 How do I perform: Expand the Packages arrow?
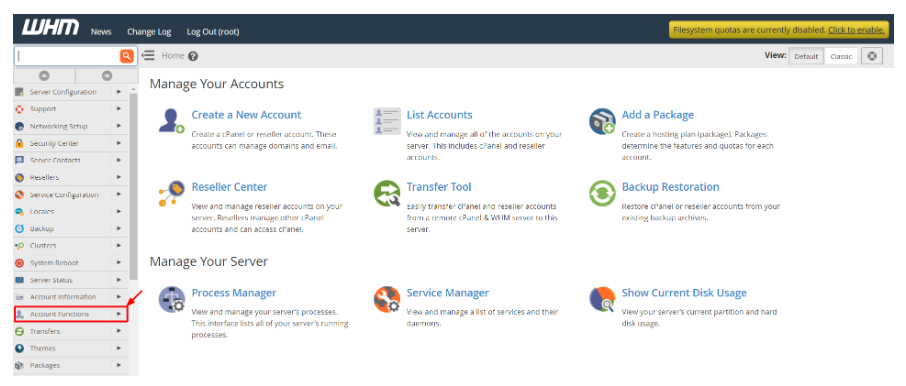click(118, 366)
